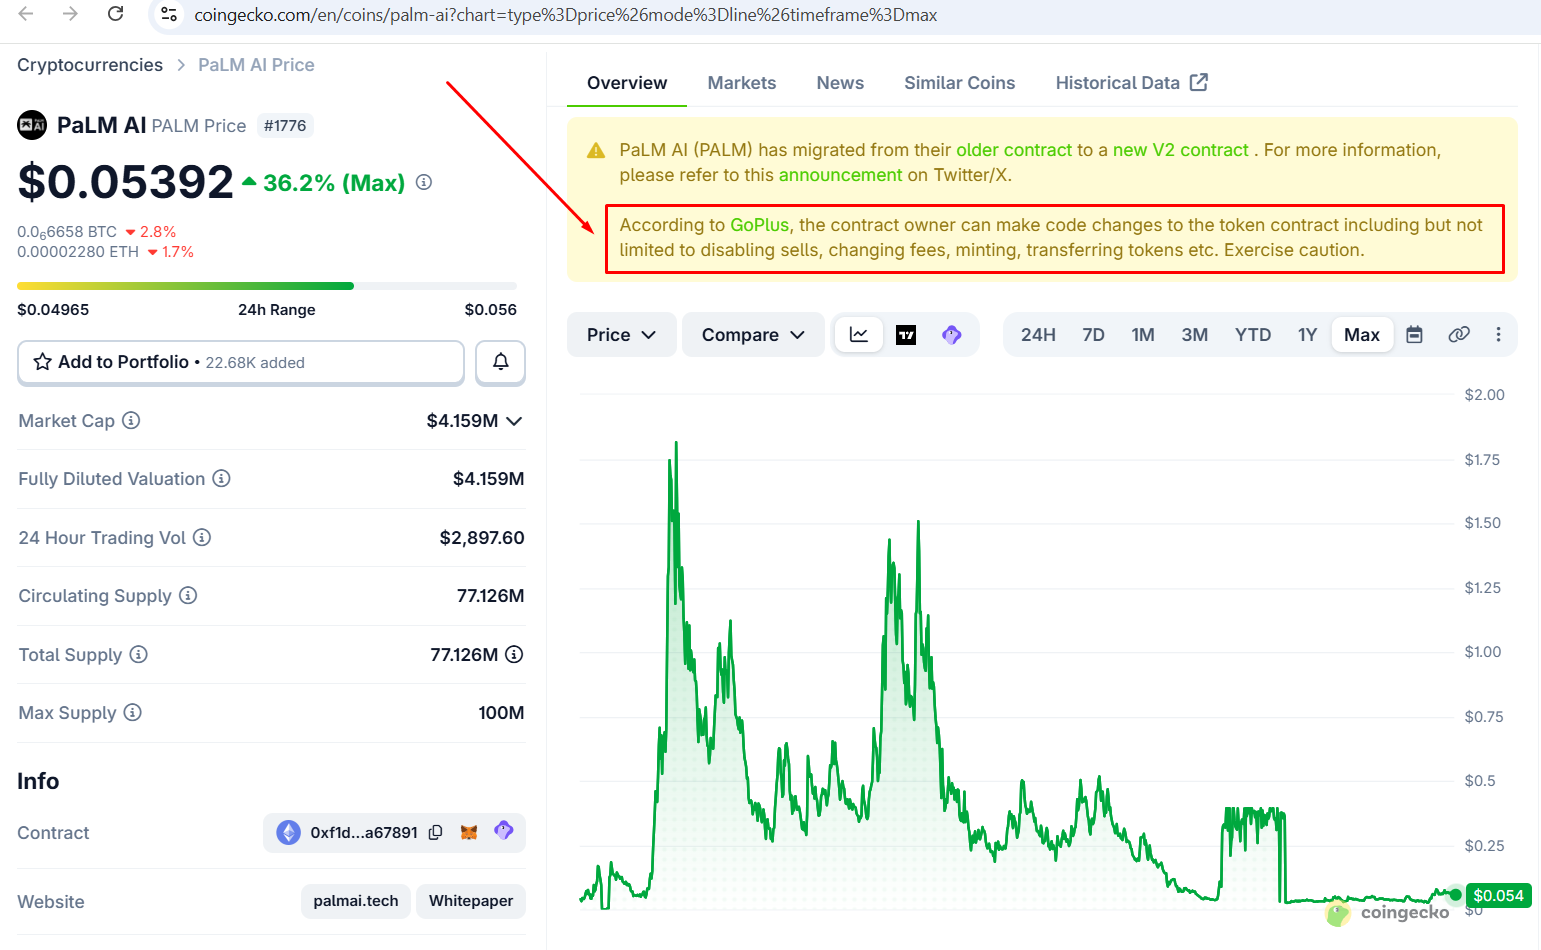Switch to TradingView chart icon
Viewport: 1541px width, 950px height.
coord(906,335)
